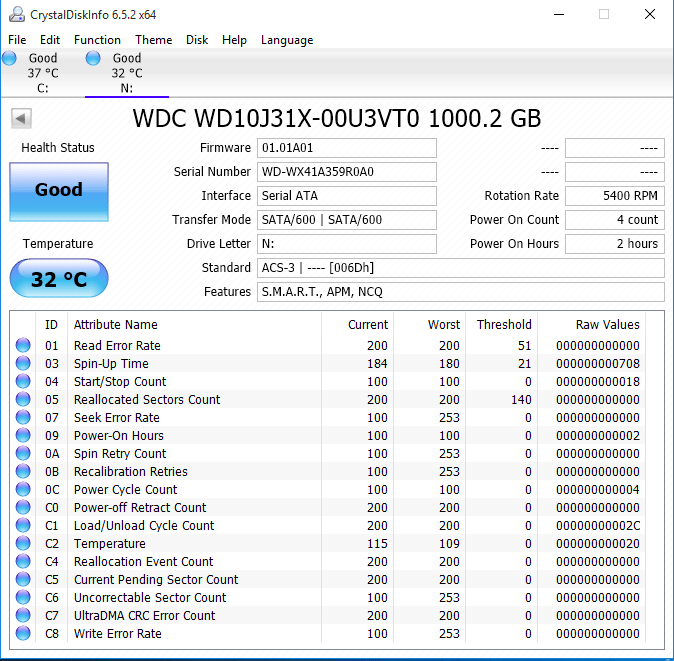This screenshot has height=661, width=674.
Task: Select the Read Error Rate attribute name
Action: click(x=117, y=346)
